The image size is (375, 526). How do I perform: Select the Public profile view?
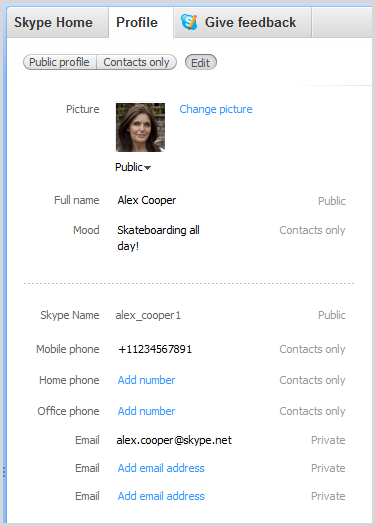click(60, 62)
